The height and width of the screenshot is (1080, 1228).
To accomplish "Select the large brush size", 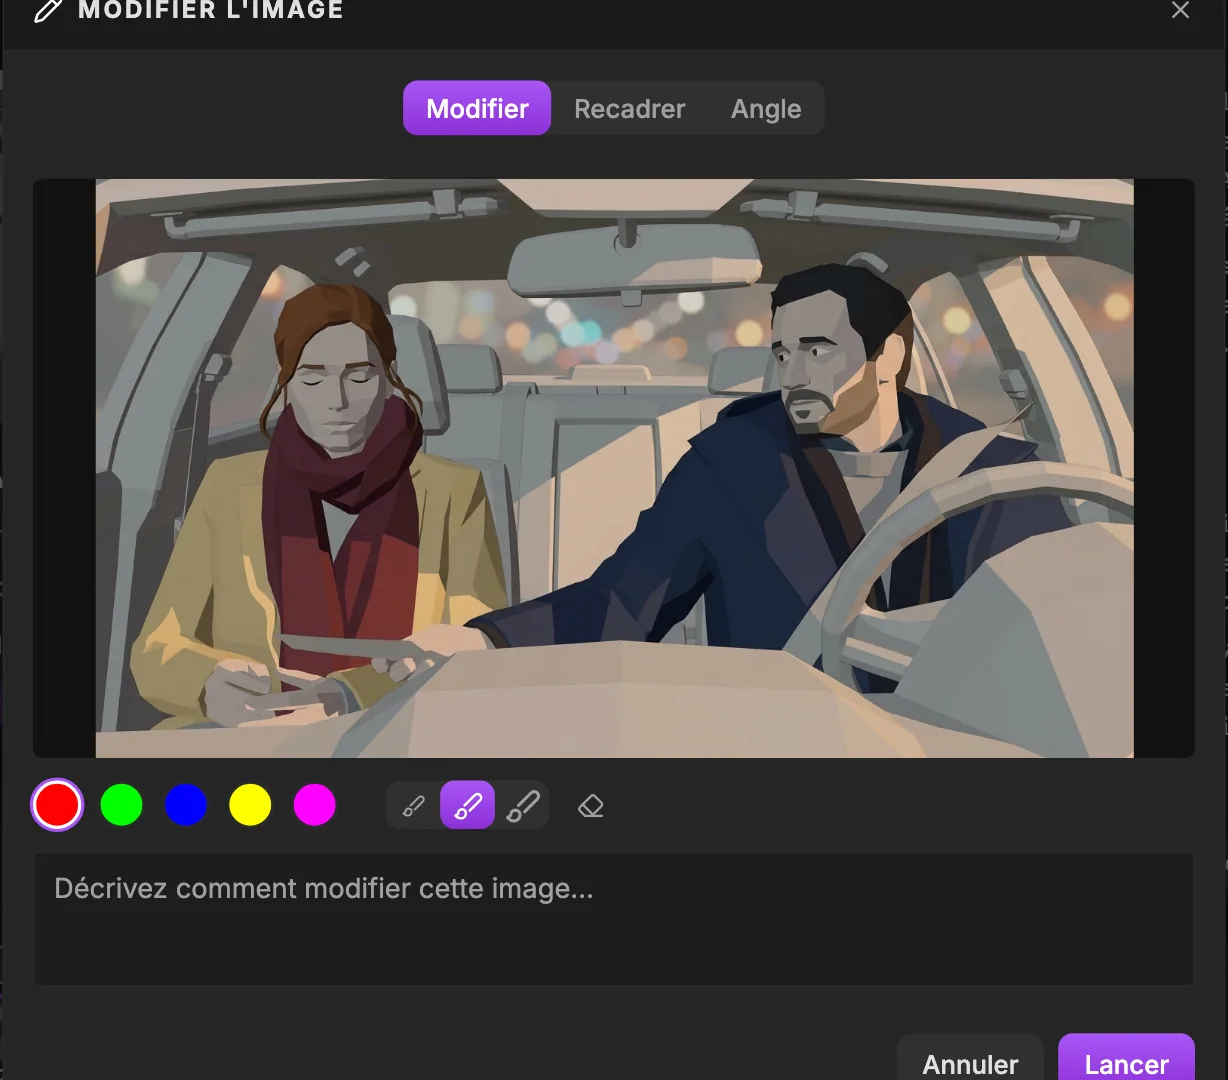I will pos(522,806).
